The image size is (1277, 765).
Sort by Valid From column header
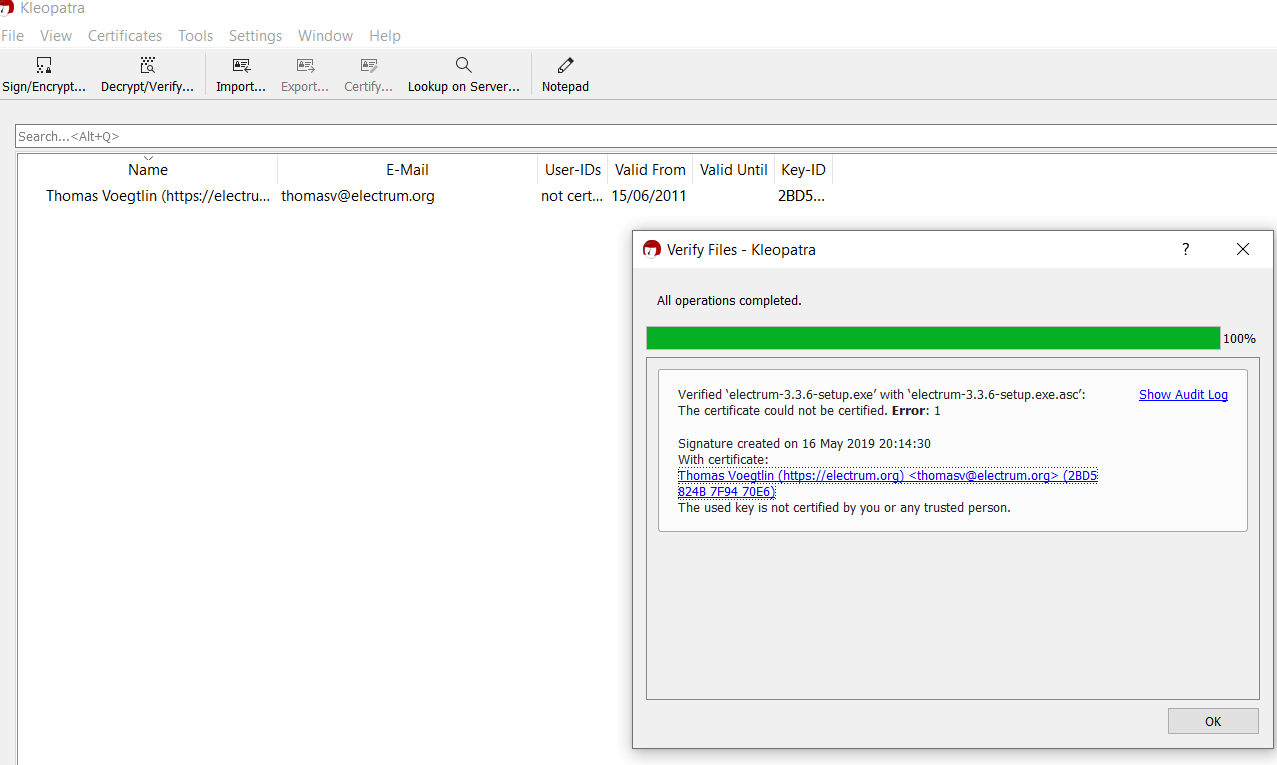(650, 169)
